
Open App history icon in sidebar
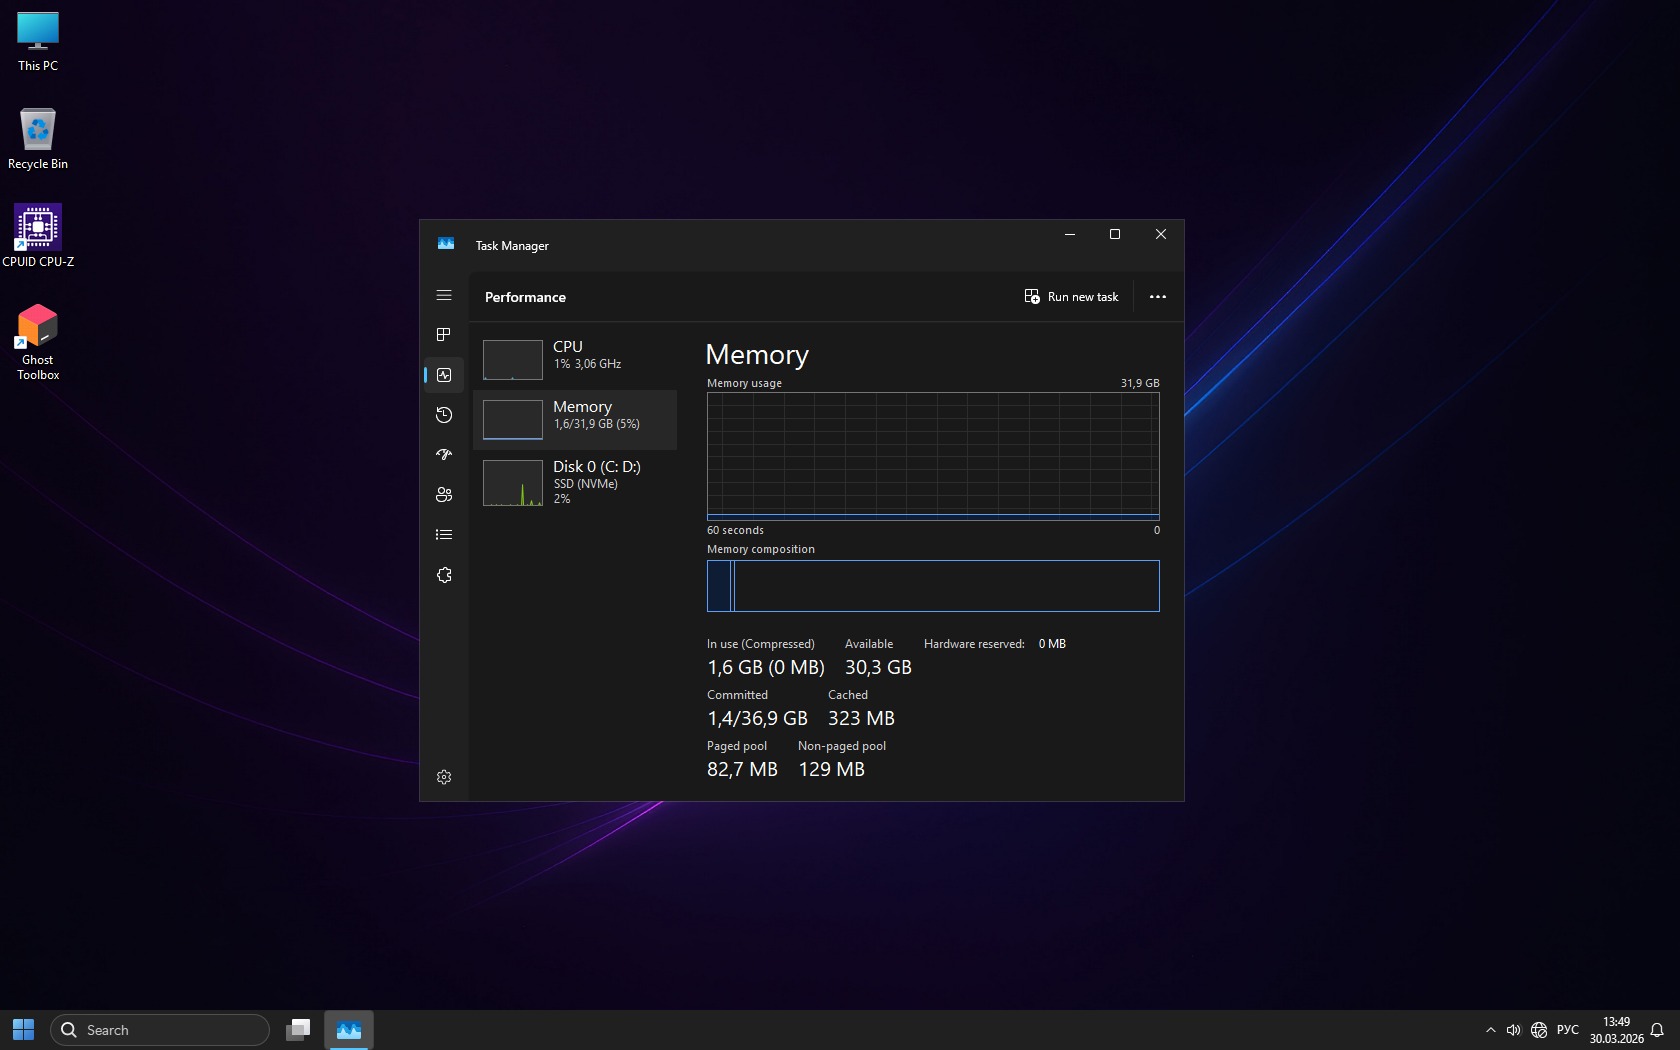click(444, 415)
